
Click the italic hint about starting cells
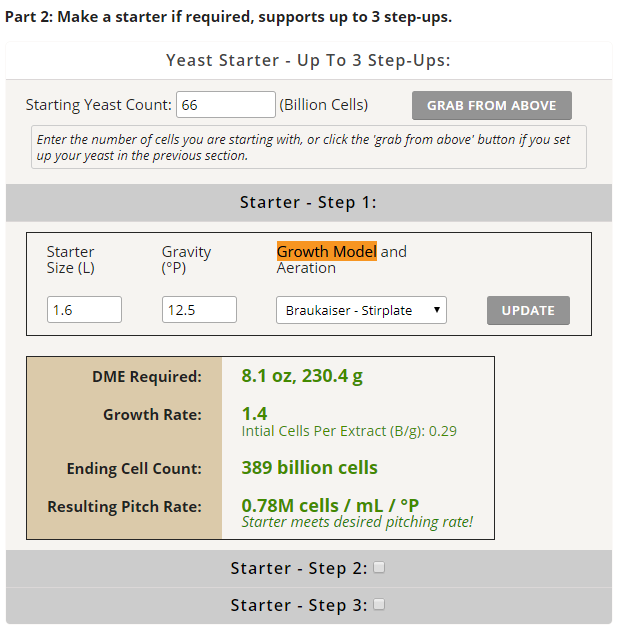click(x=308, y=147)
